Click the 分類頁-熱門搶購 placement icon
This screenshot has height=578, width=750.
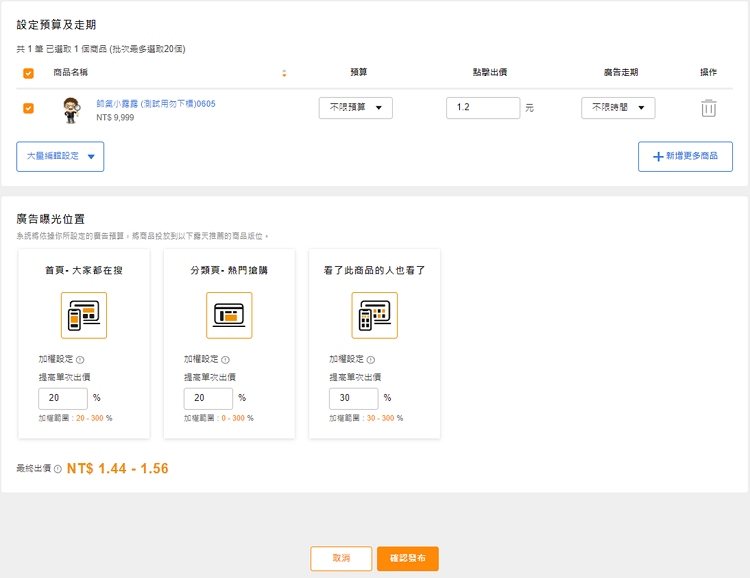(x=229, y=316)
